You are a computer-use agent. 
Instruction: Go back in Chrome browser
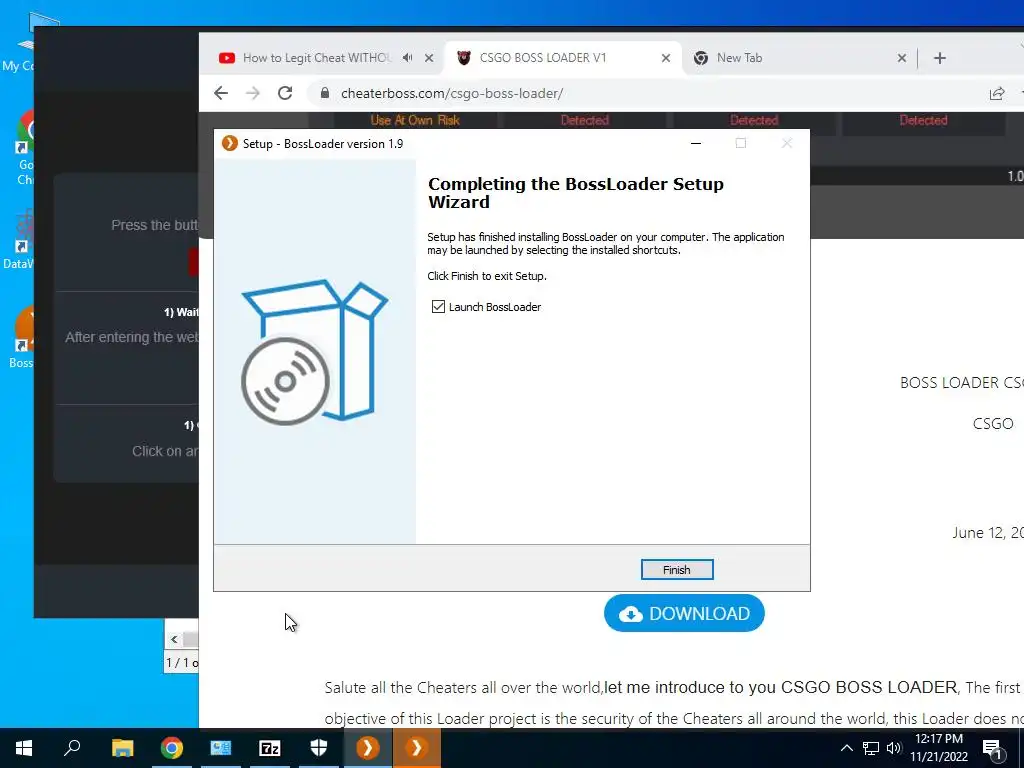click(x=221, y=93)
